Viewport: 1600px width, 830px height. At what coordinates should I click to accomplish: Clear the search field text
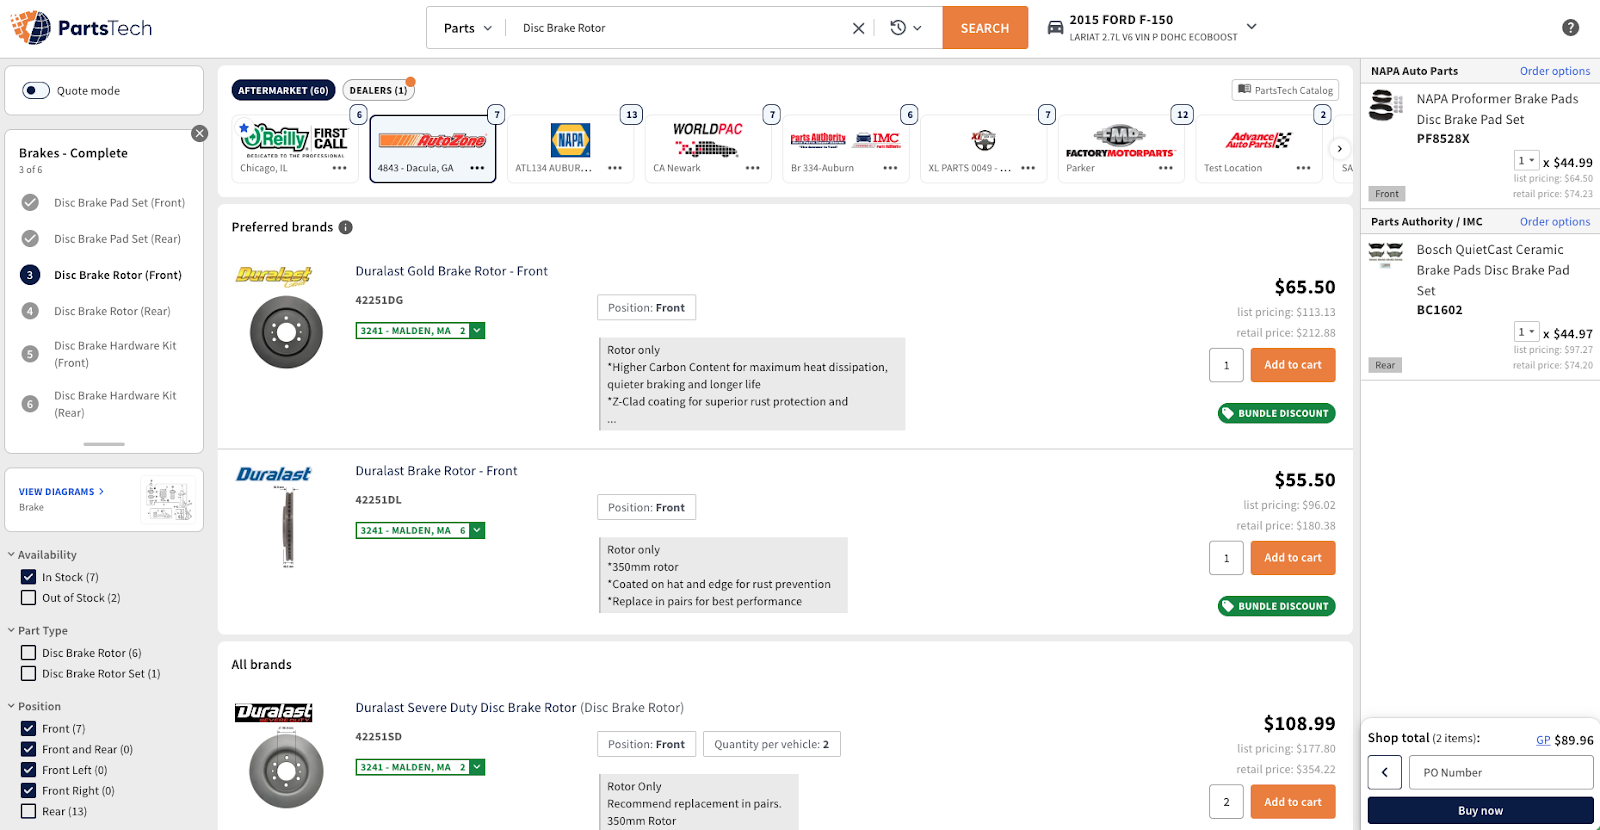click(x=858, y=28)
